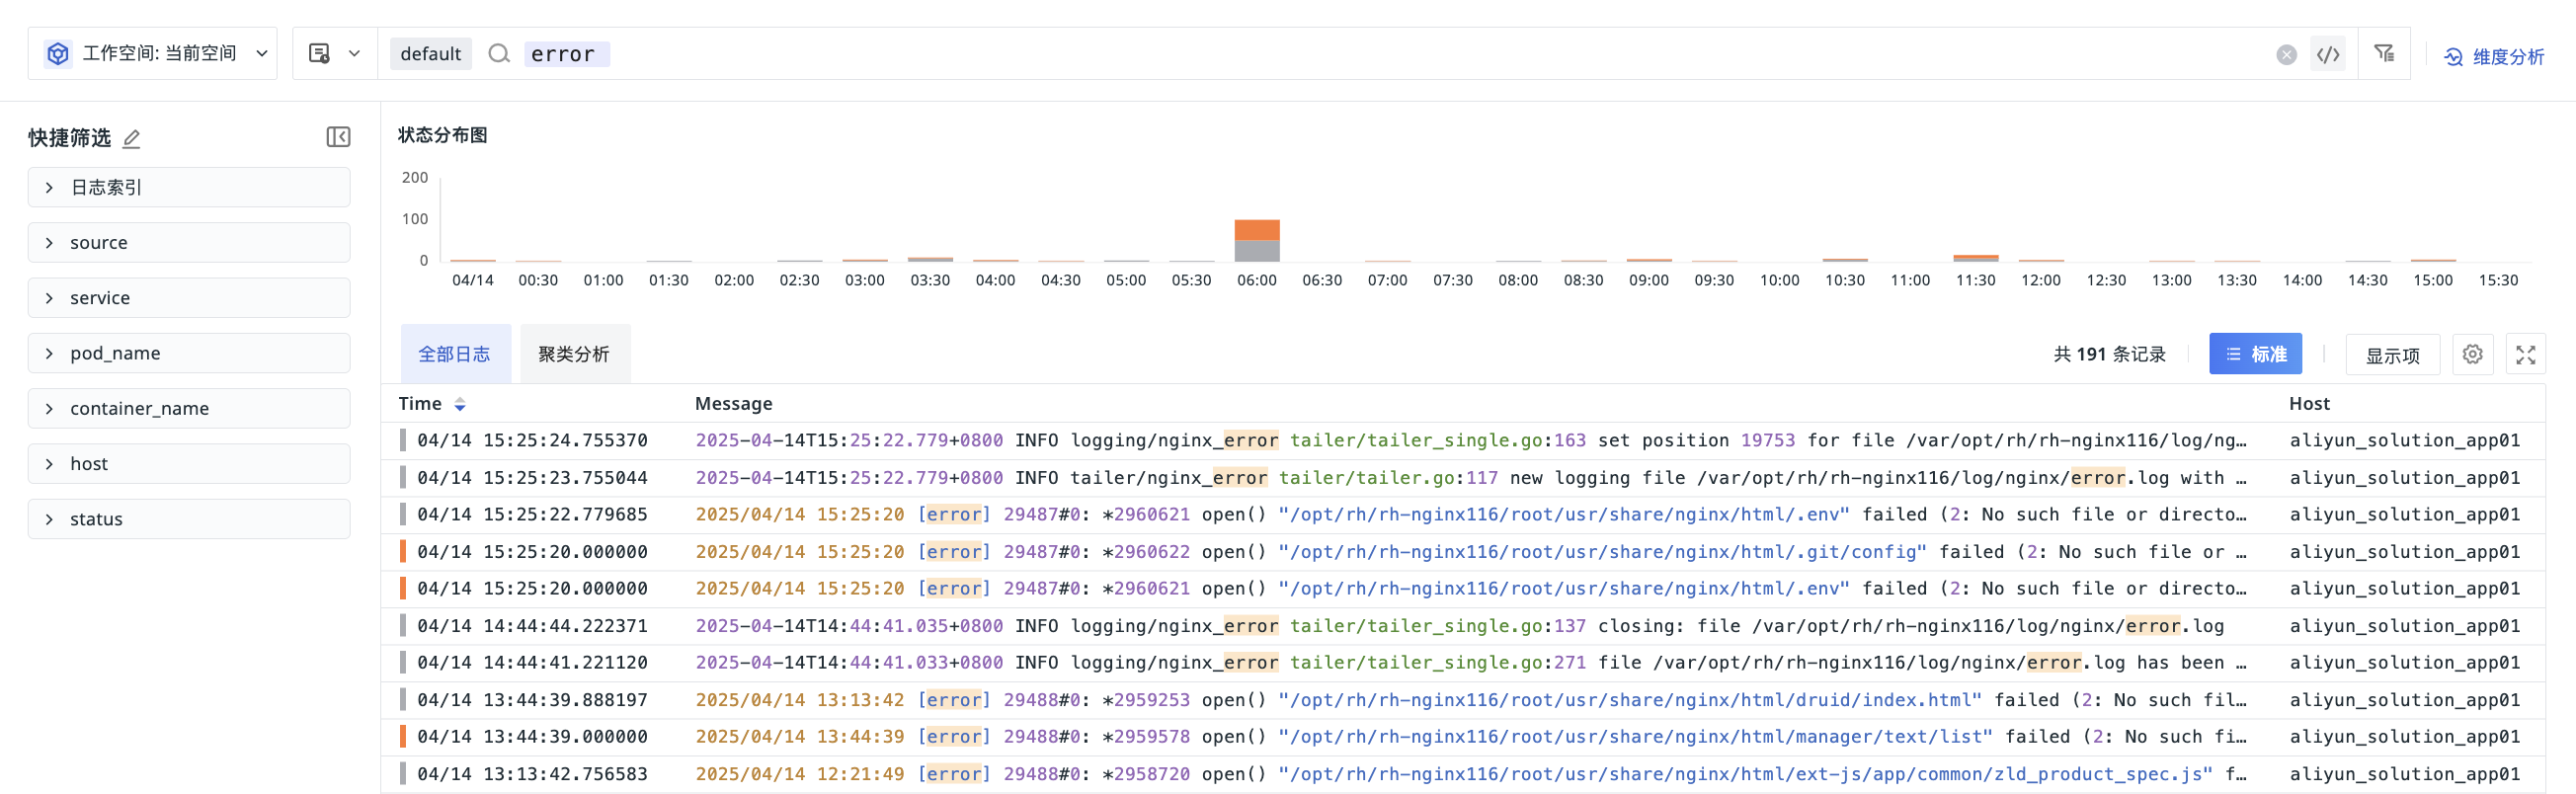Image resolution: width=2576 pixels, height=794 pixels.
Task: Open log row 04/14 15:25:23.755044
Action: pos(1463,478)
